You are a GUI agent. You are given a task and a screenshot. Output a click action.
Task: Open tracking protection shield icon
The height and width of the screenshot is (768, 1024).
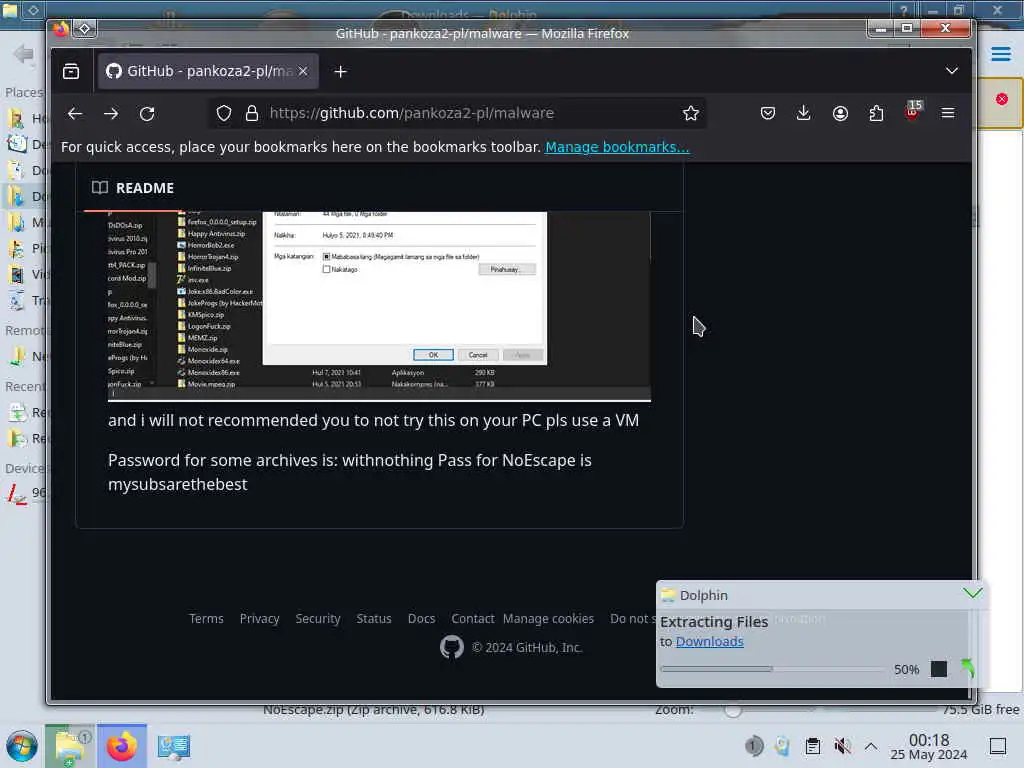coord(224,113)
